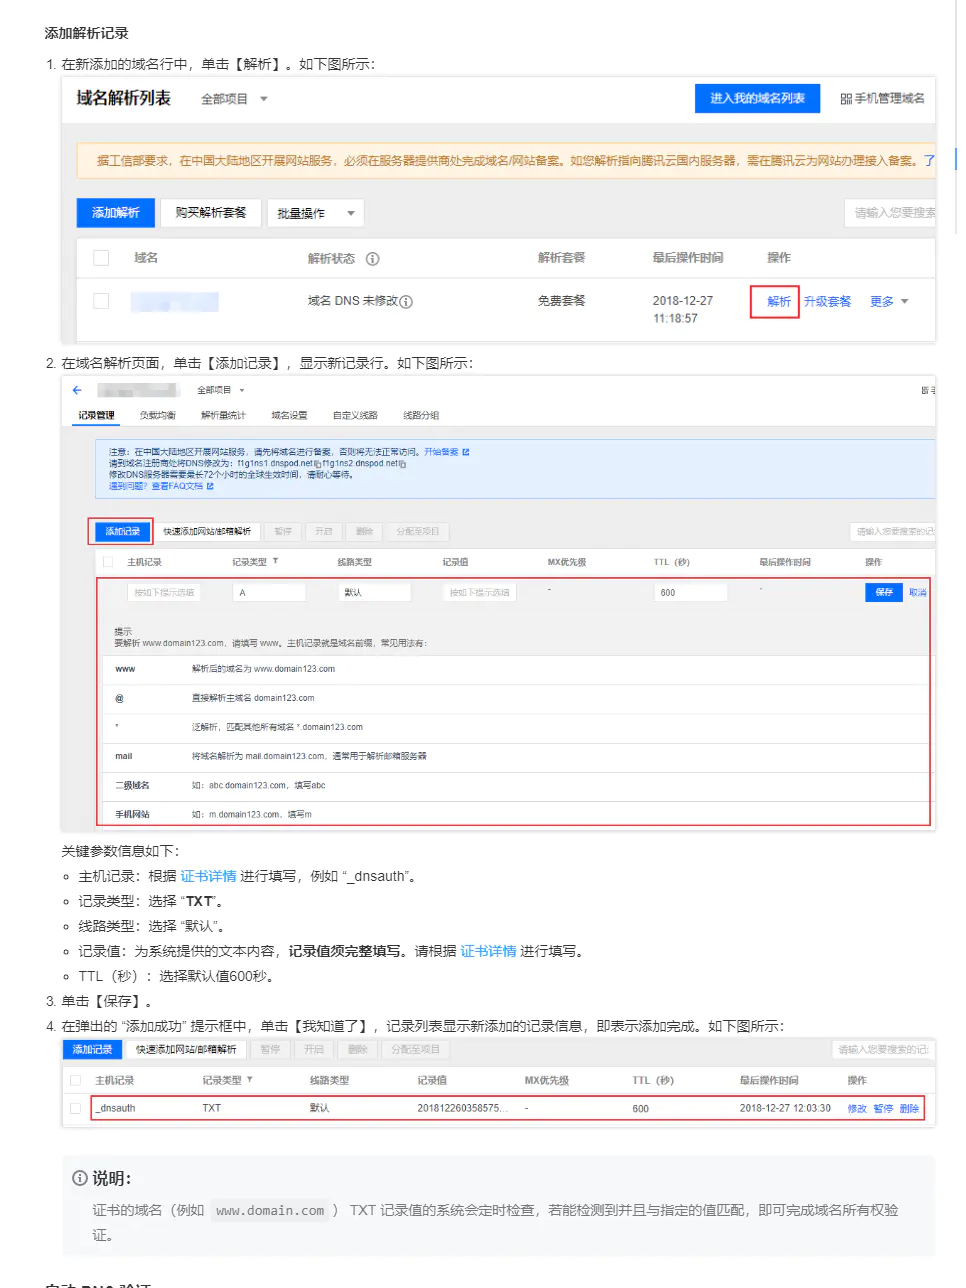
Task: Click the www.domain.com code snippet
Action: pyautogui.click(x=270, y=1211)
